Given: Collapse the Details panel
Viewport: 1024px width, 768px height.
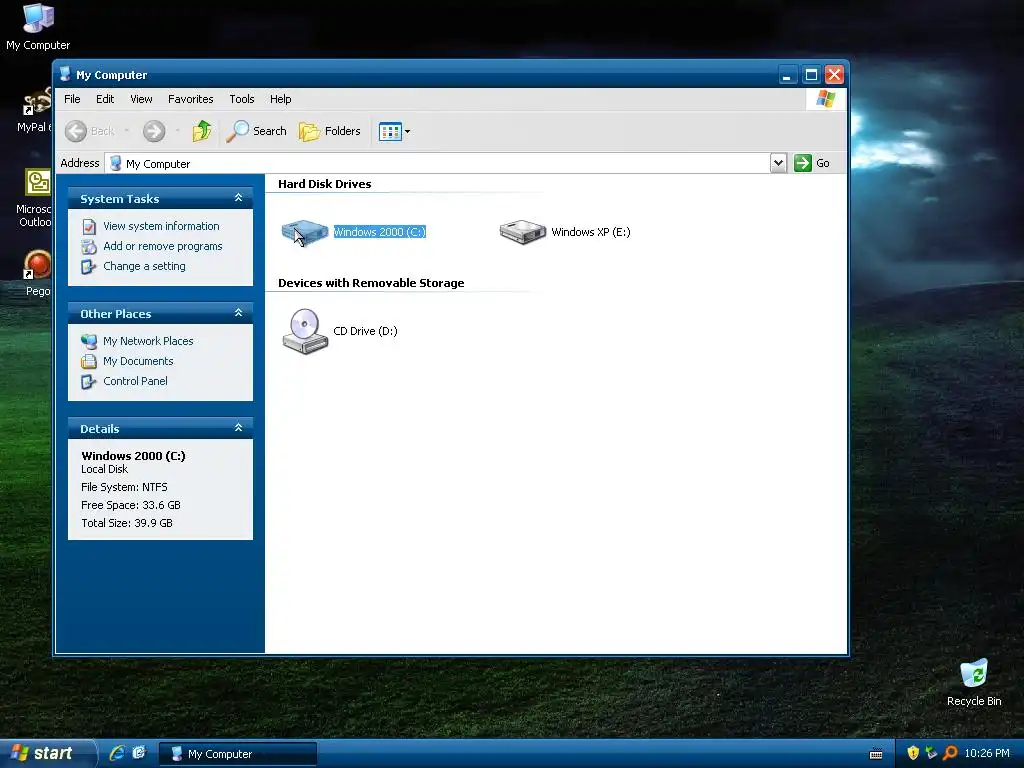Looking at the screenshot, I should click(238, 428).
